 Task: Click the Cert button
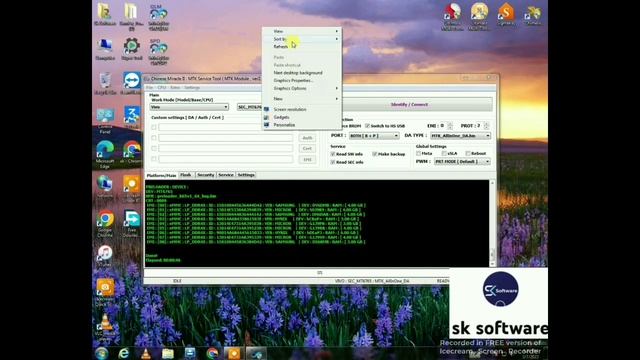tap(307, 149)
